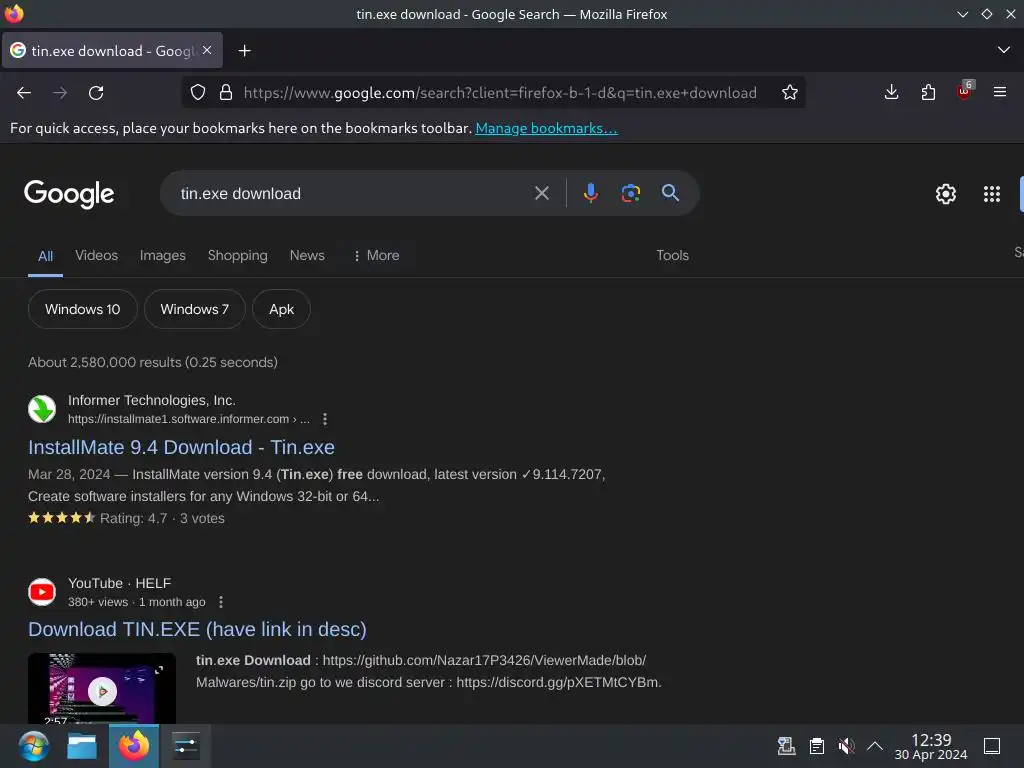
Task: Click the site security padlock icon
Action: [226, 93]
